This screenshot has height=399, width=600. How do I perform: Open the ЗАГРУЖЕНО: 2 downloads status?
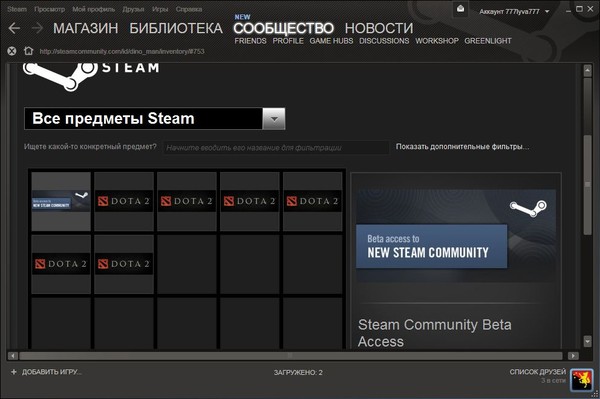pyautogui.click(x=298, y=372)
